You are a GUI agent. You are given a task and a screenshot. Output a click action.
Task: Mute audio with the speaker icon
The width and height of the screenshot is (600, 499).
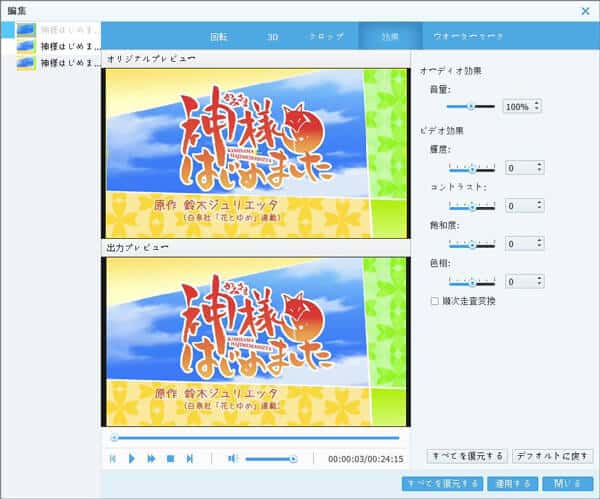point(232,458)
